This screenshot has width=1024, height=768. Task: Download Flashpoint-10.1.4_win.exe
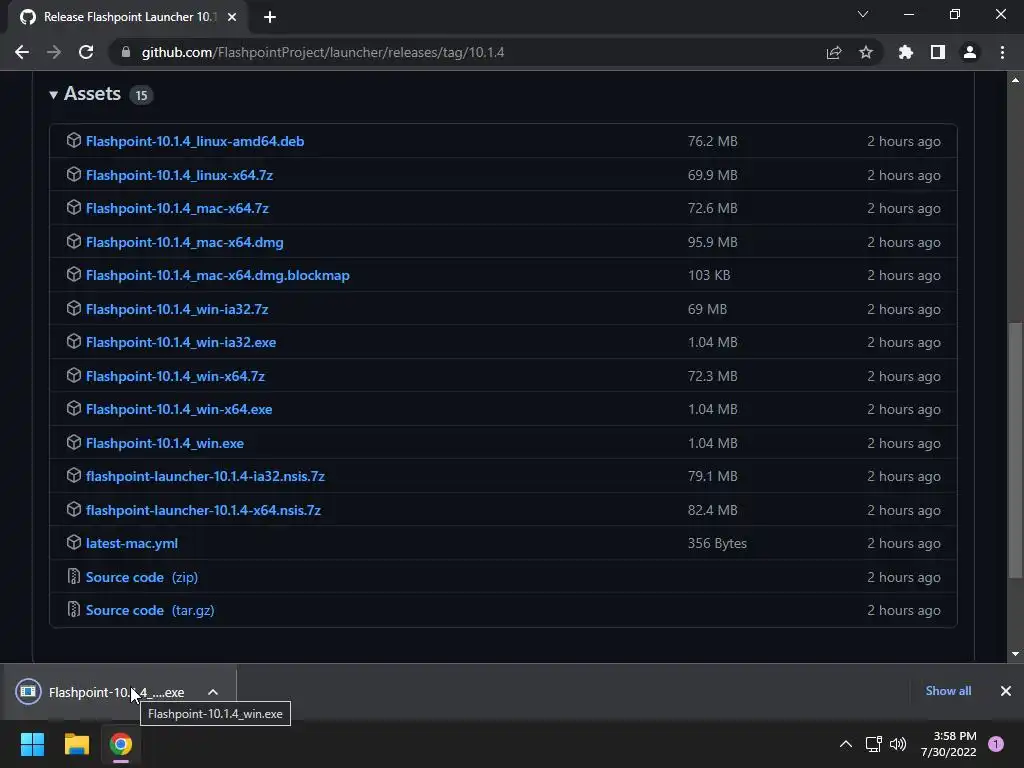coord(165,443)
